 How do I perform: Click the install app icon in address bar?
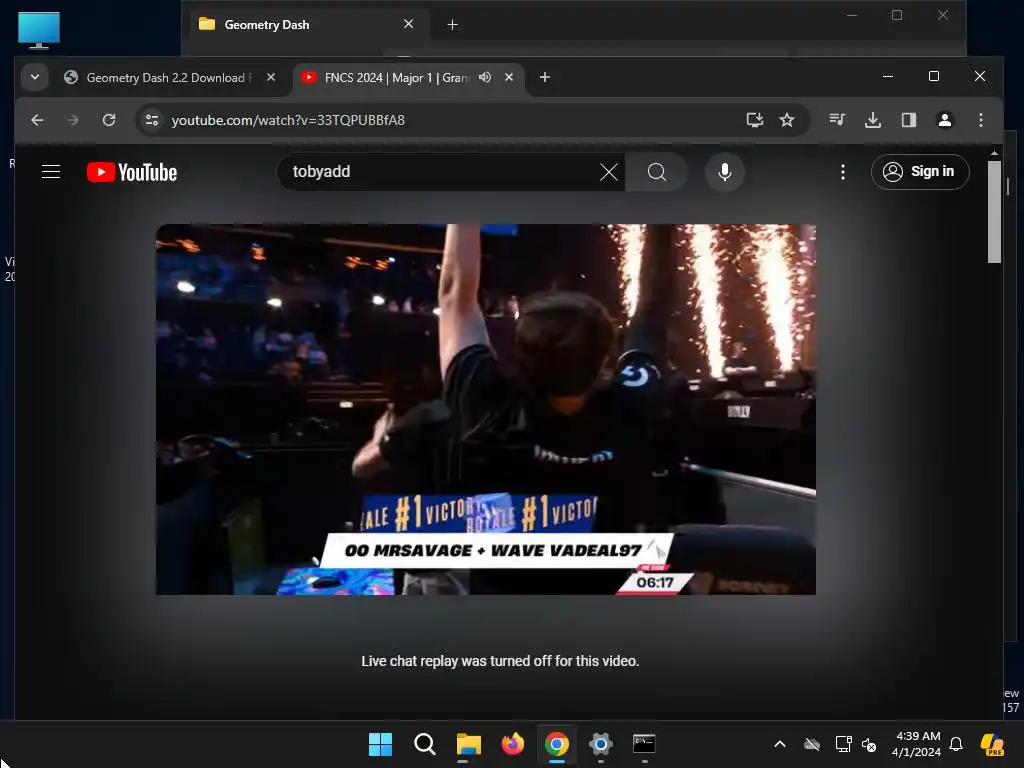[x=755, y=120]
